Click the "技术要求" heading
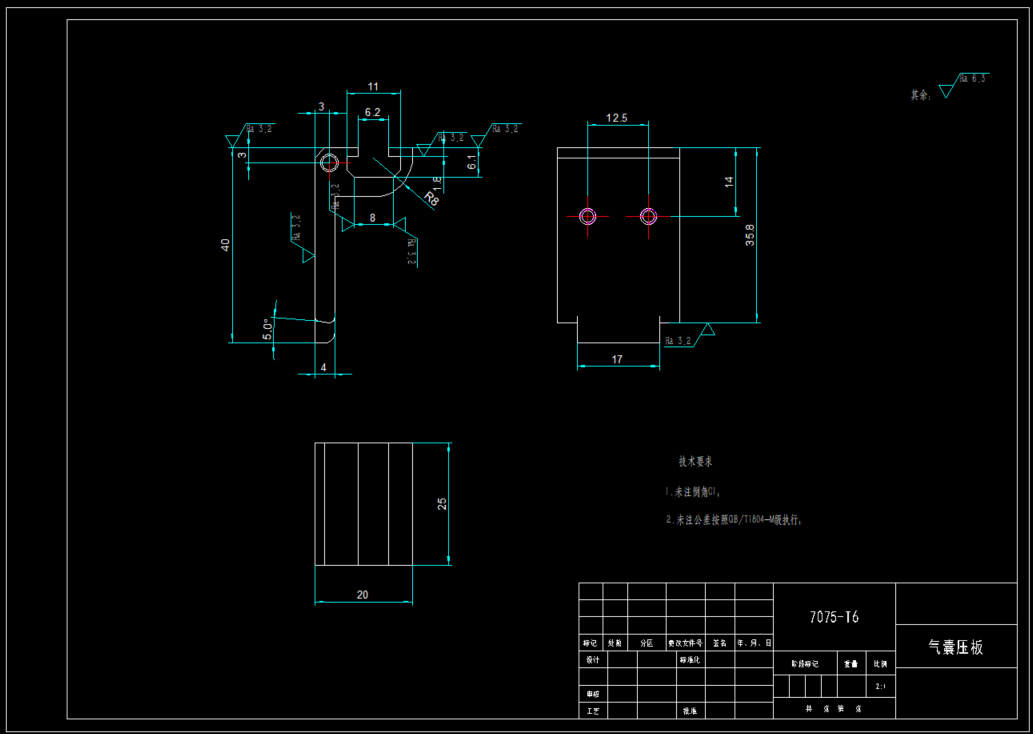1033x734 pixels. pos(696,462)
